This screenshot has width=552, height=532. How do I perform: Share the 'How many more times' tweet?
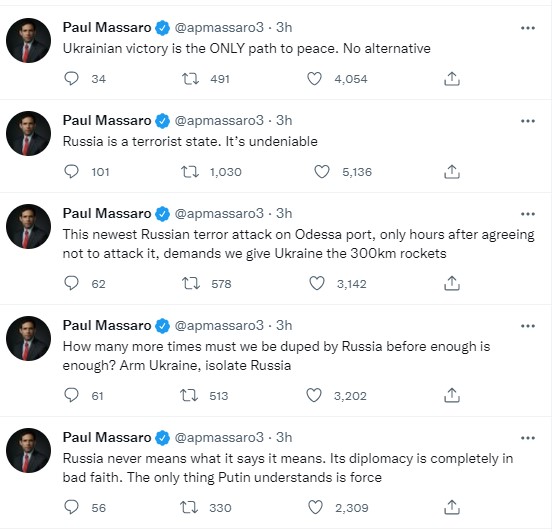click(452, 395)
